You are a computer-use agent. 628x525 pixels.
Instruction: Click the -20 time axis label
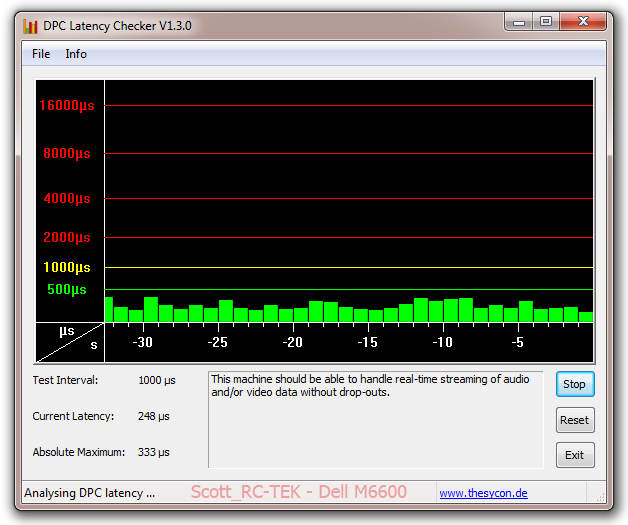pyautogui.click(x=292, y=342)
